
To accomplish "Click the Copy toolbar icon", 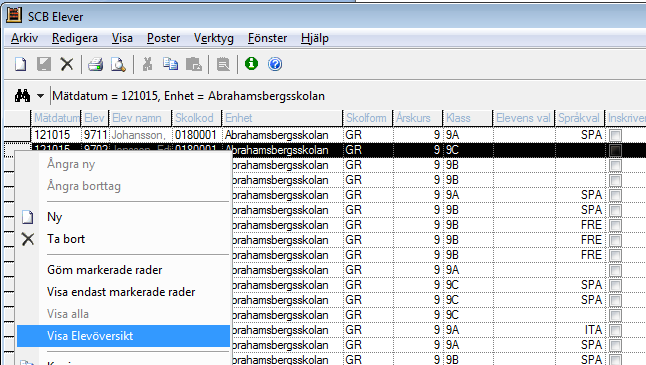I will (x=170, y=64).
